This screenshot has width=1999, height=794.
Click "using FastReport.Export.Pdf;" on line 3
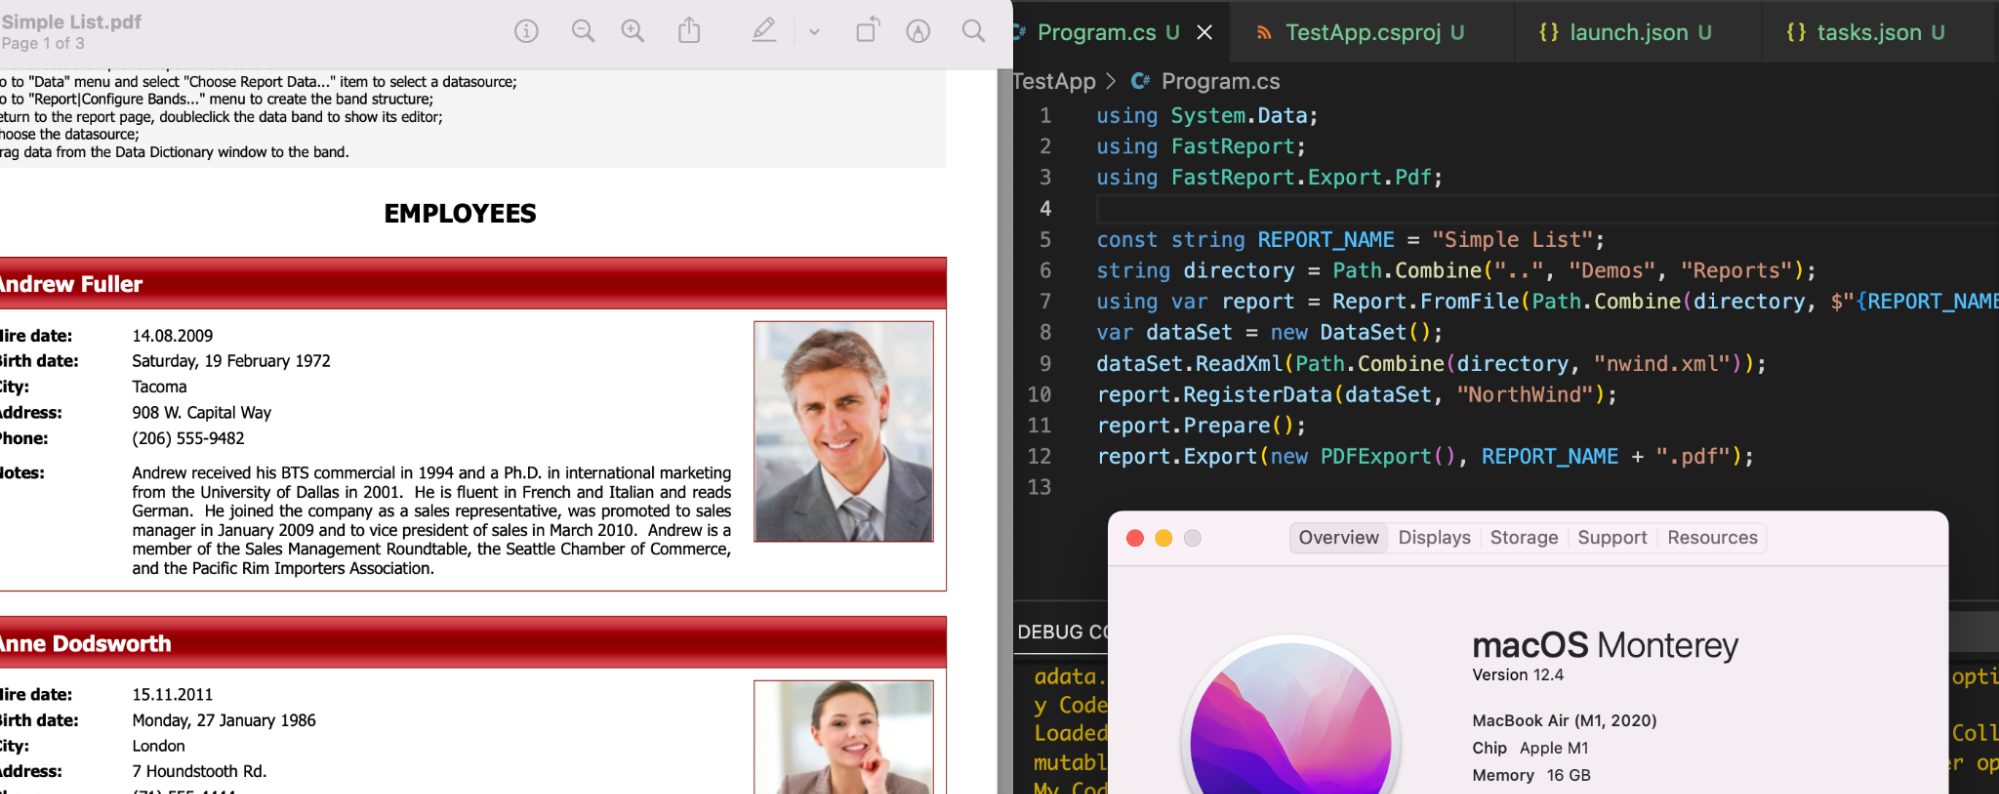(x=1270, y=177)
